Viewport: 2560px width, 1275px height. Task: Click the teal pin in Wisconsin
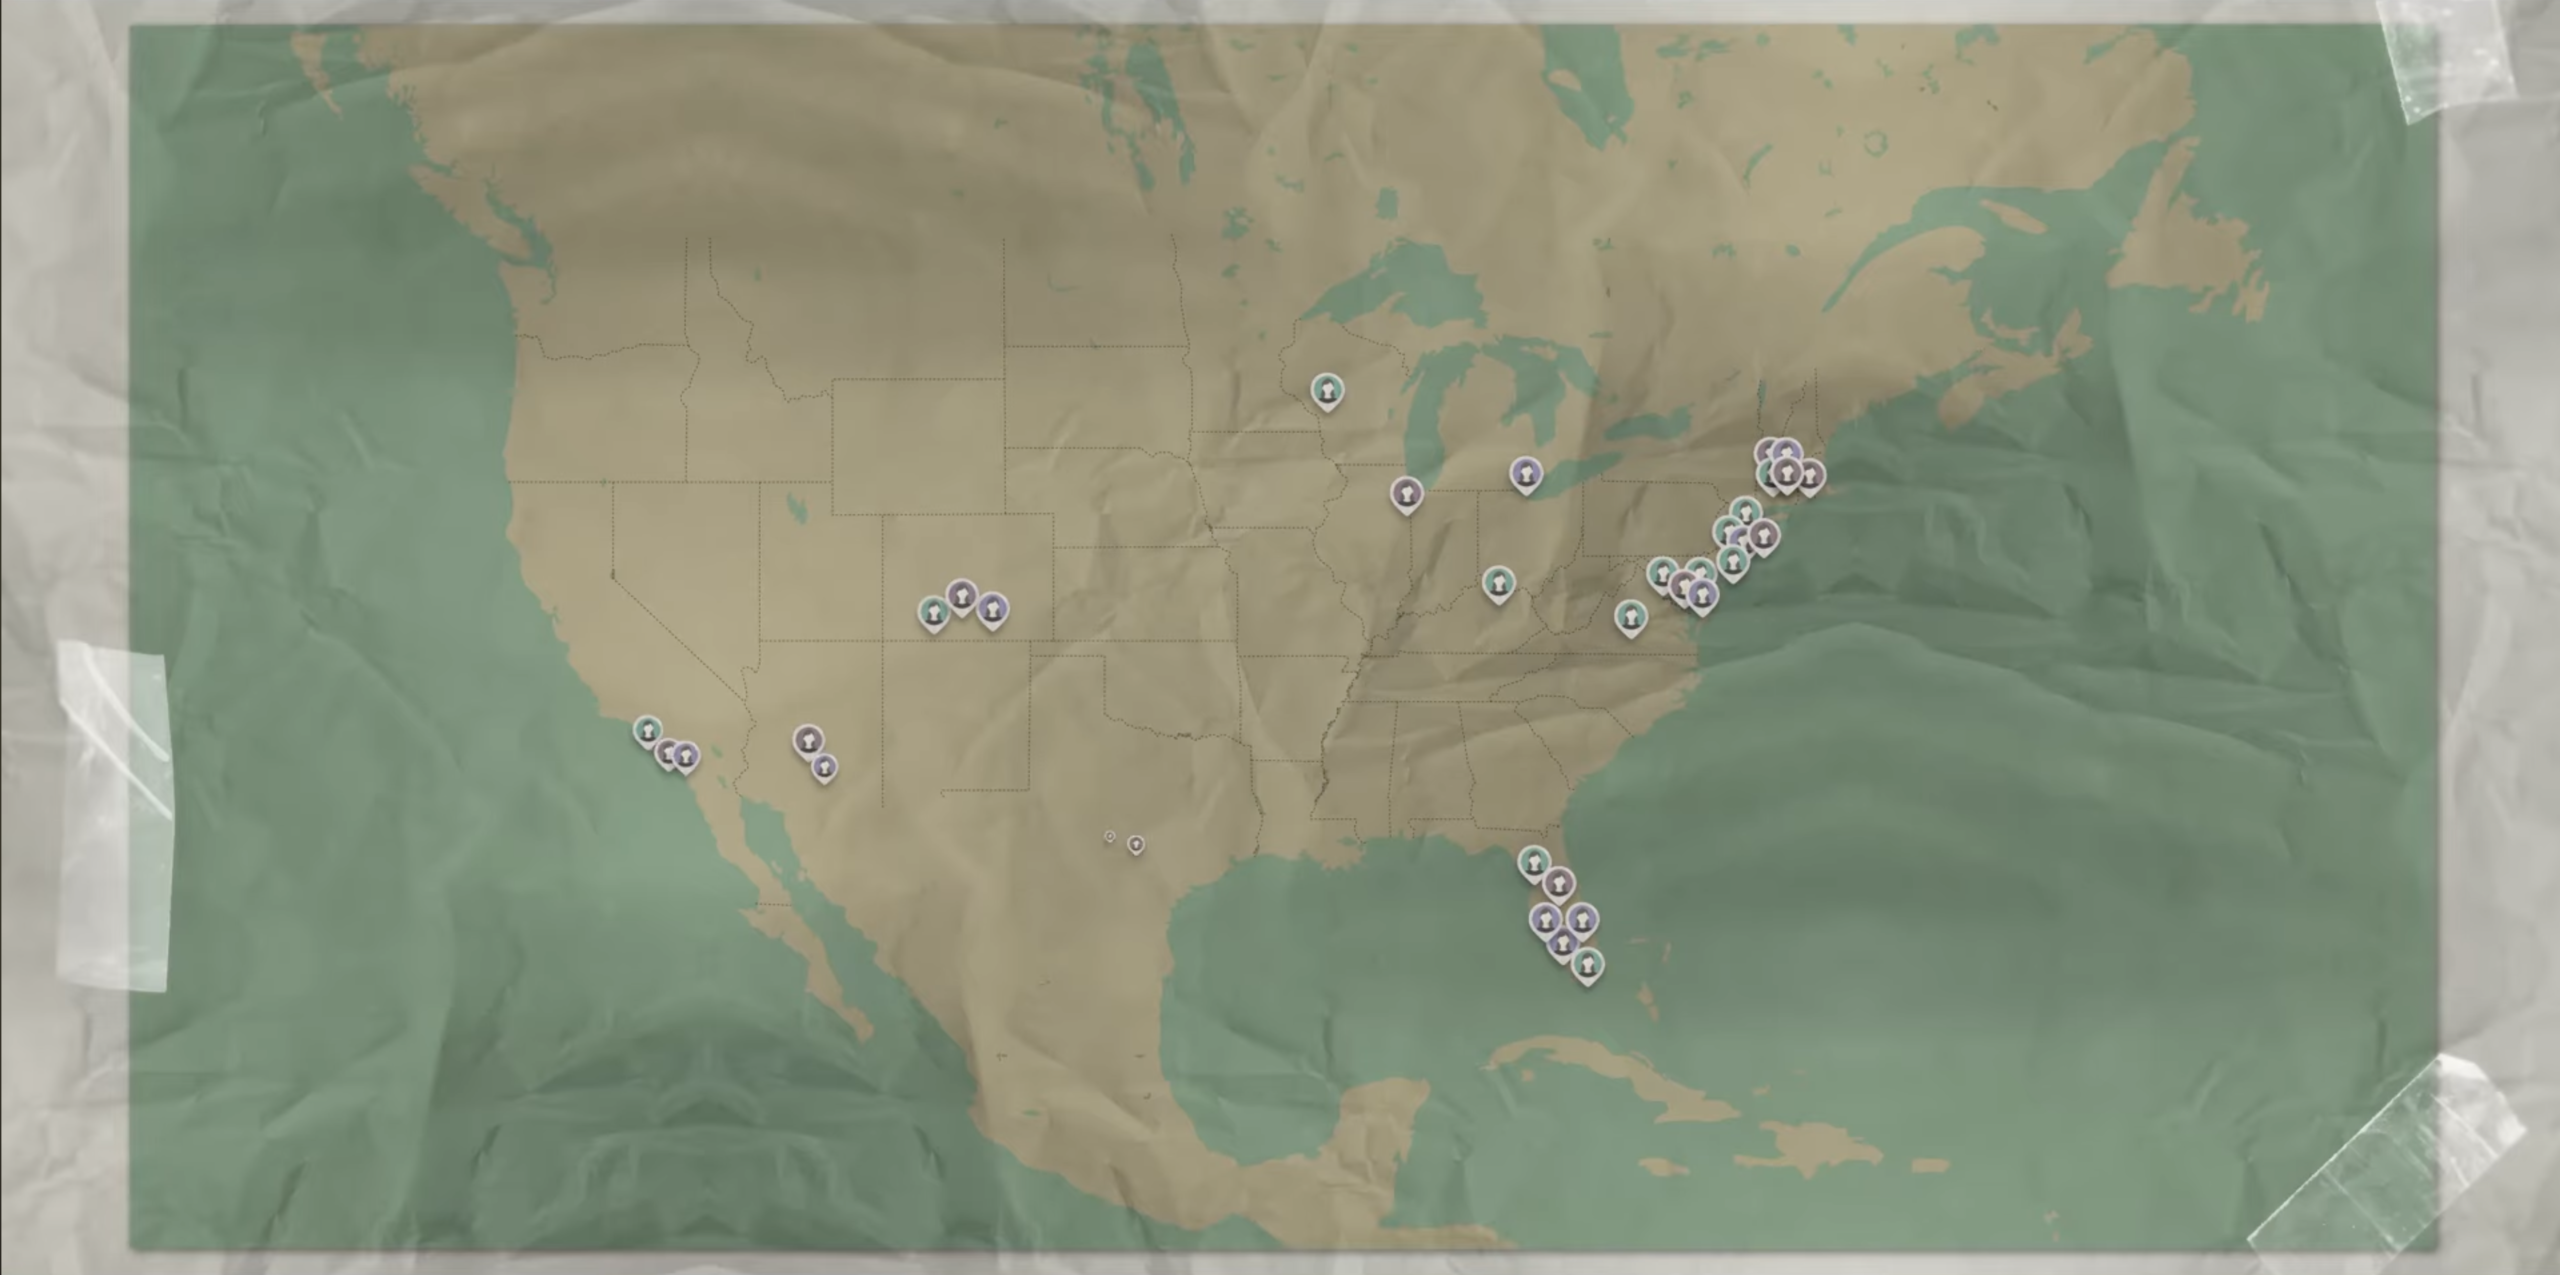click(x=1327, y=389)
